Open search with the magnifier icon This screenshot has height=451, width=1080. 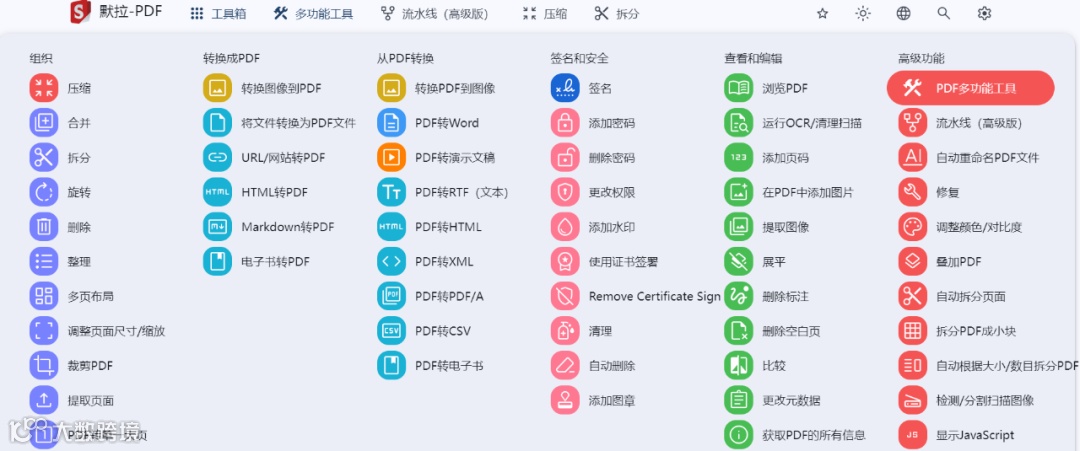click(x=944, y=13)
